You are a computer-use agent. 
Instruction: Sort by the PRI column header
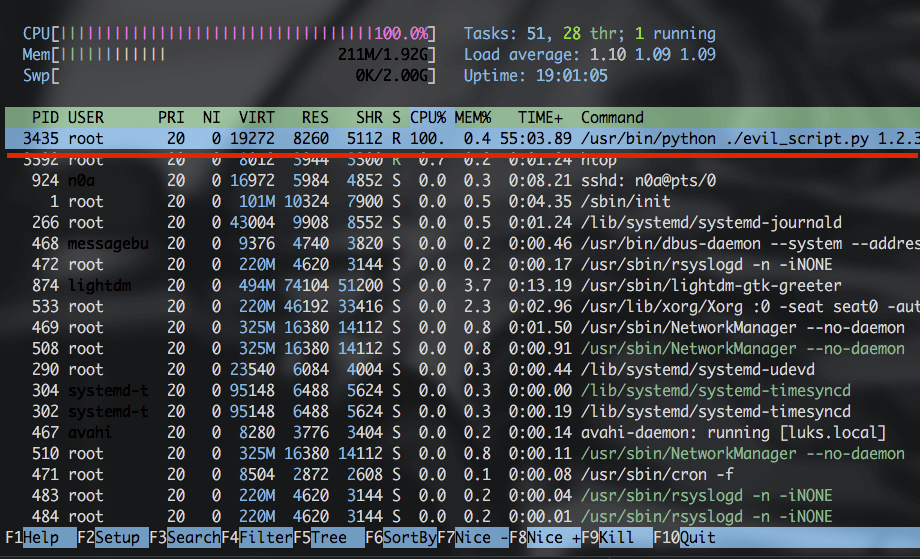(171, 117)
